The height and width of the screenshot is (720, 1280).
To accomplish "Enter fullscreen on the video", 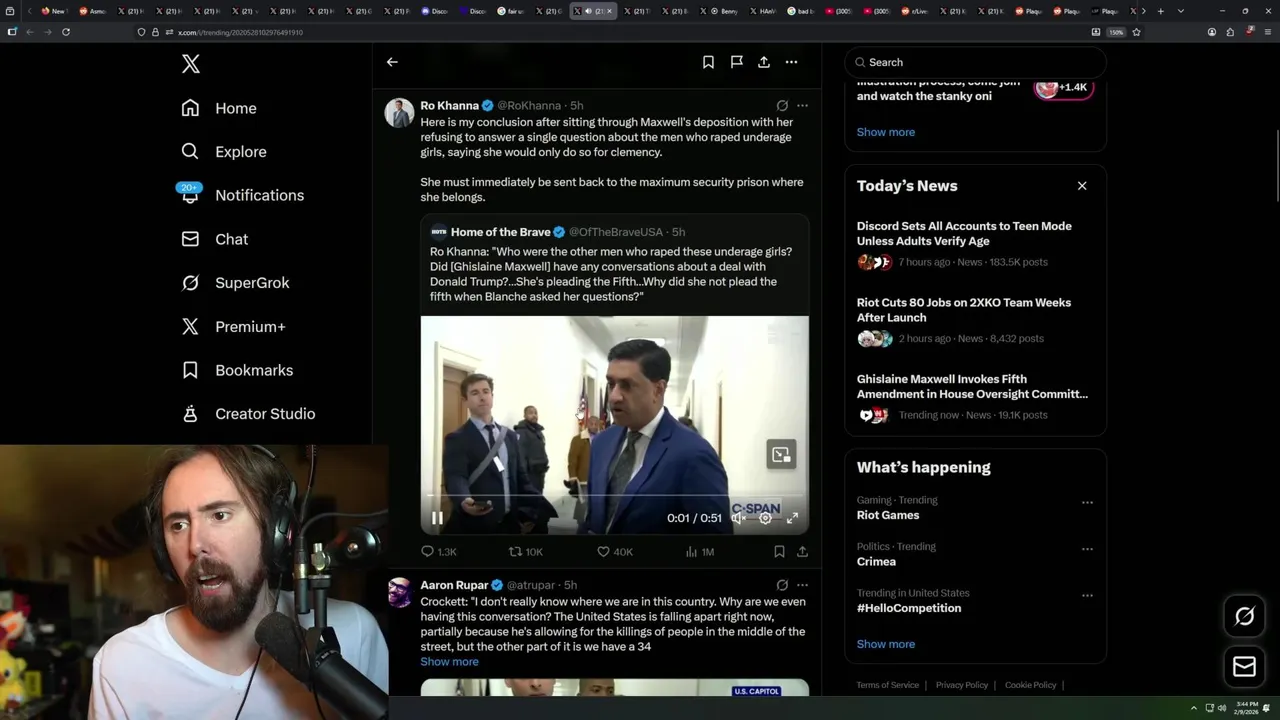I will coord(792,518).
